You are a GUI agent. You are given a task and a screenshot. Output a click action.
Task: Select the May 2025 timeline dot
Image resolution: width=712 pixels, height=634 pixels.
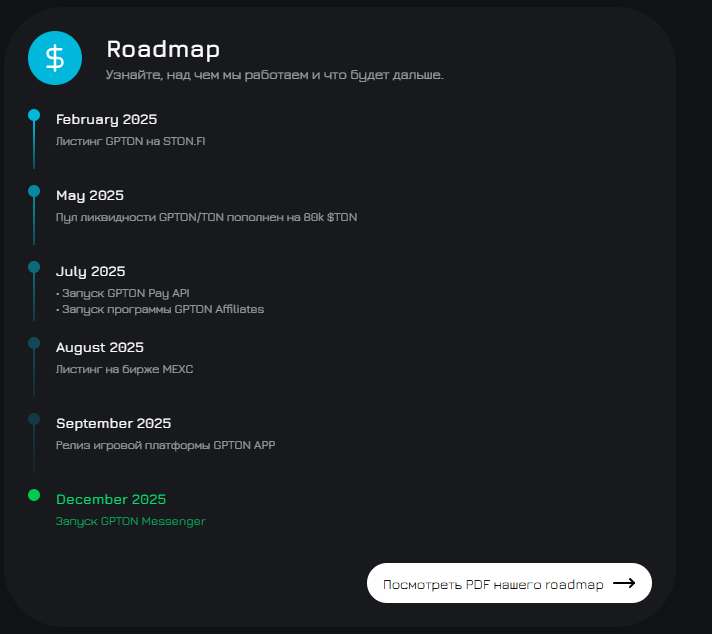coord(34,191)
